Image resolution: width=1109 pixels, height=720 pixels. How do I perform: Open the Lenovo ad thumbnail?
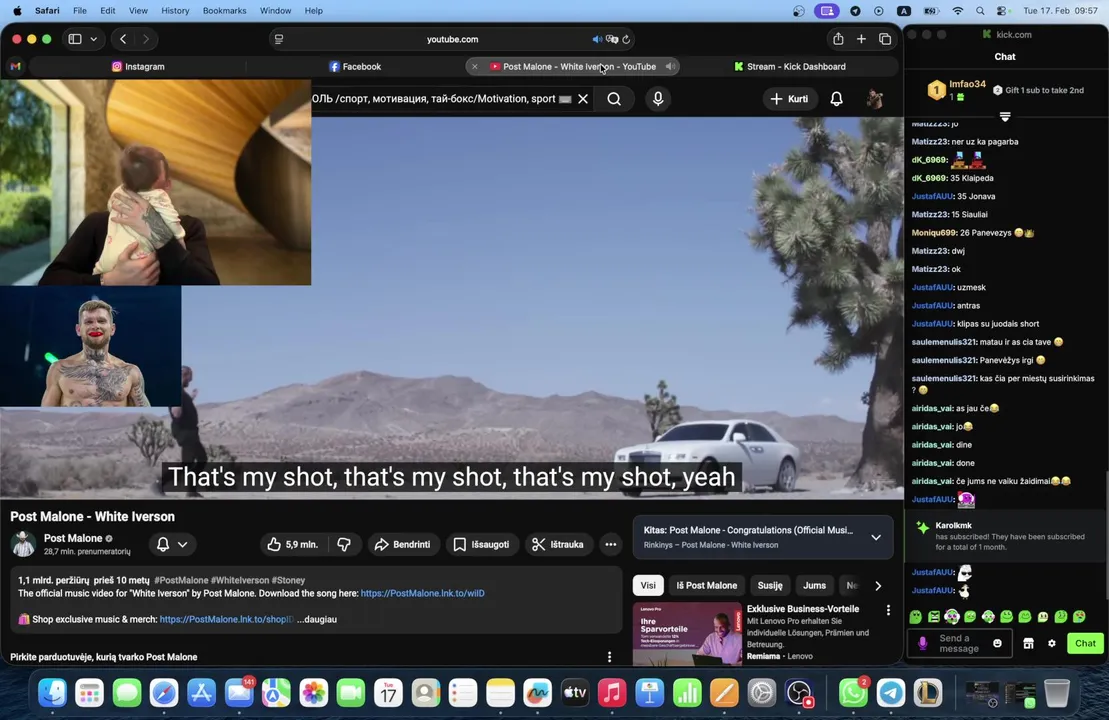[x=687, y=634]
